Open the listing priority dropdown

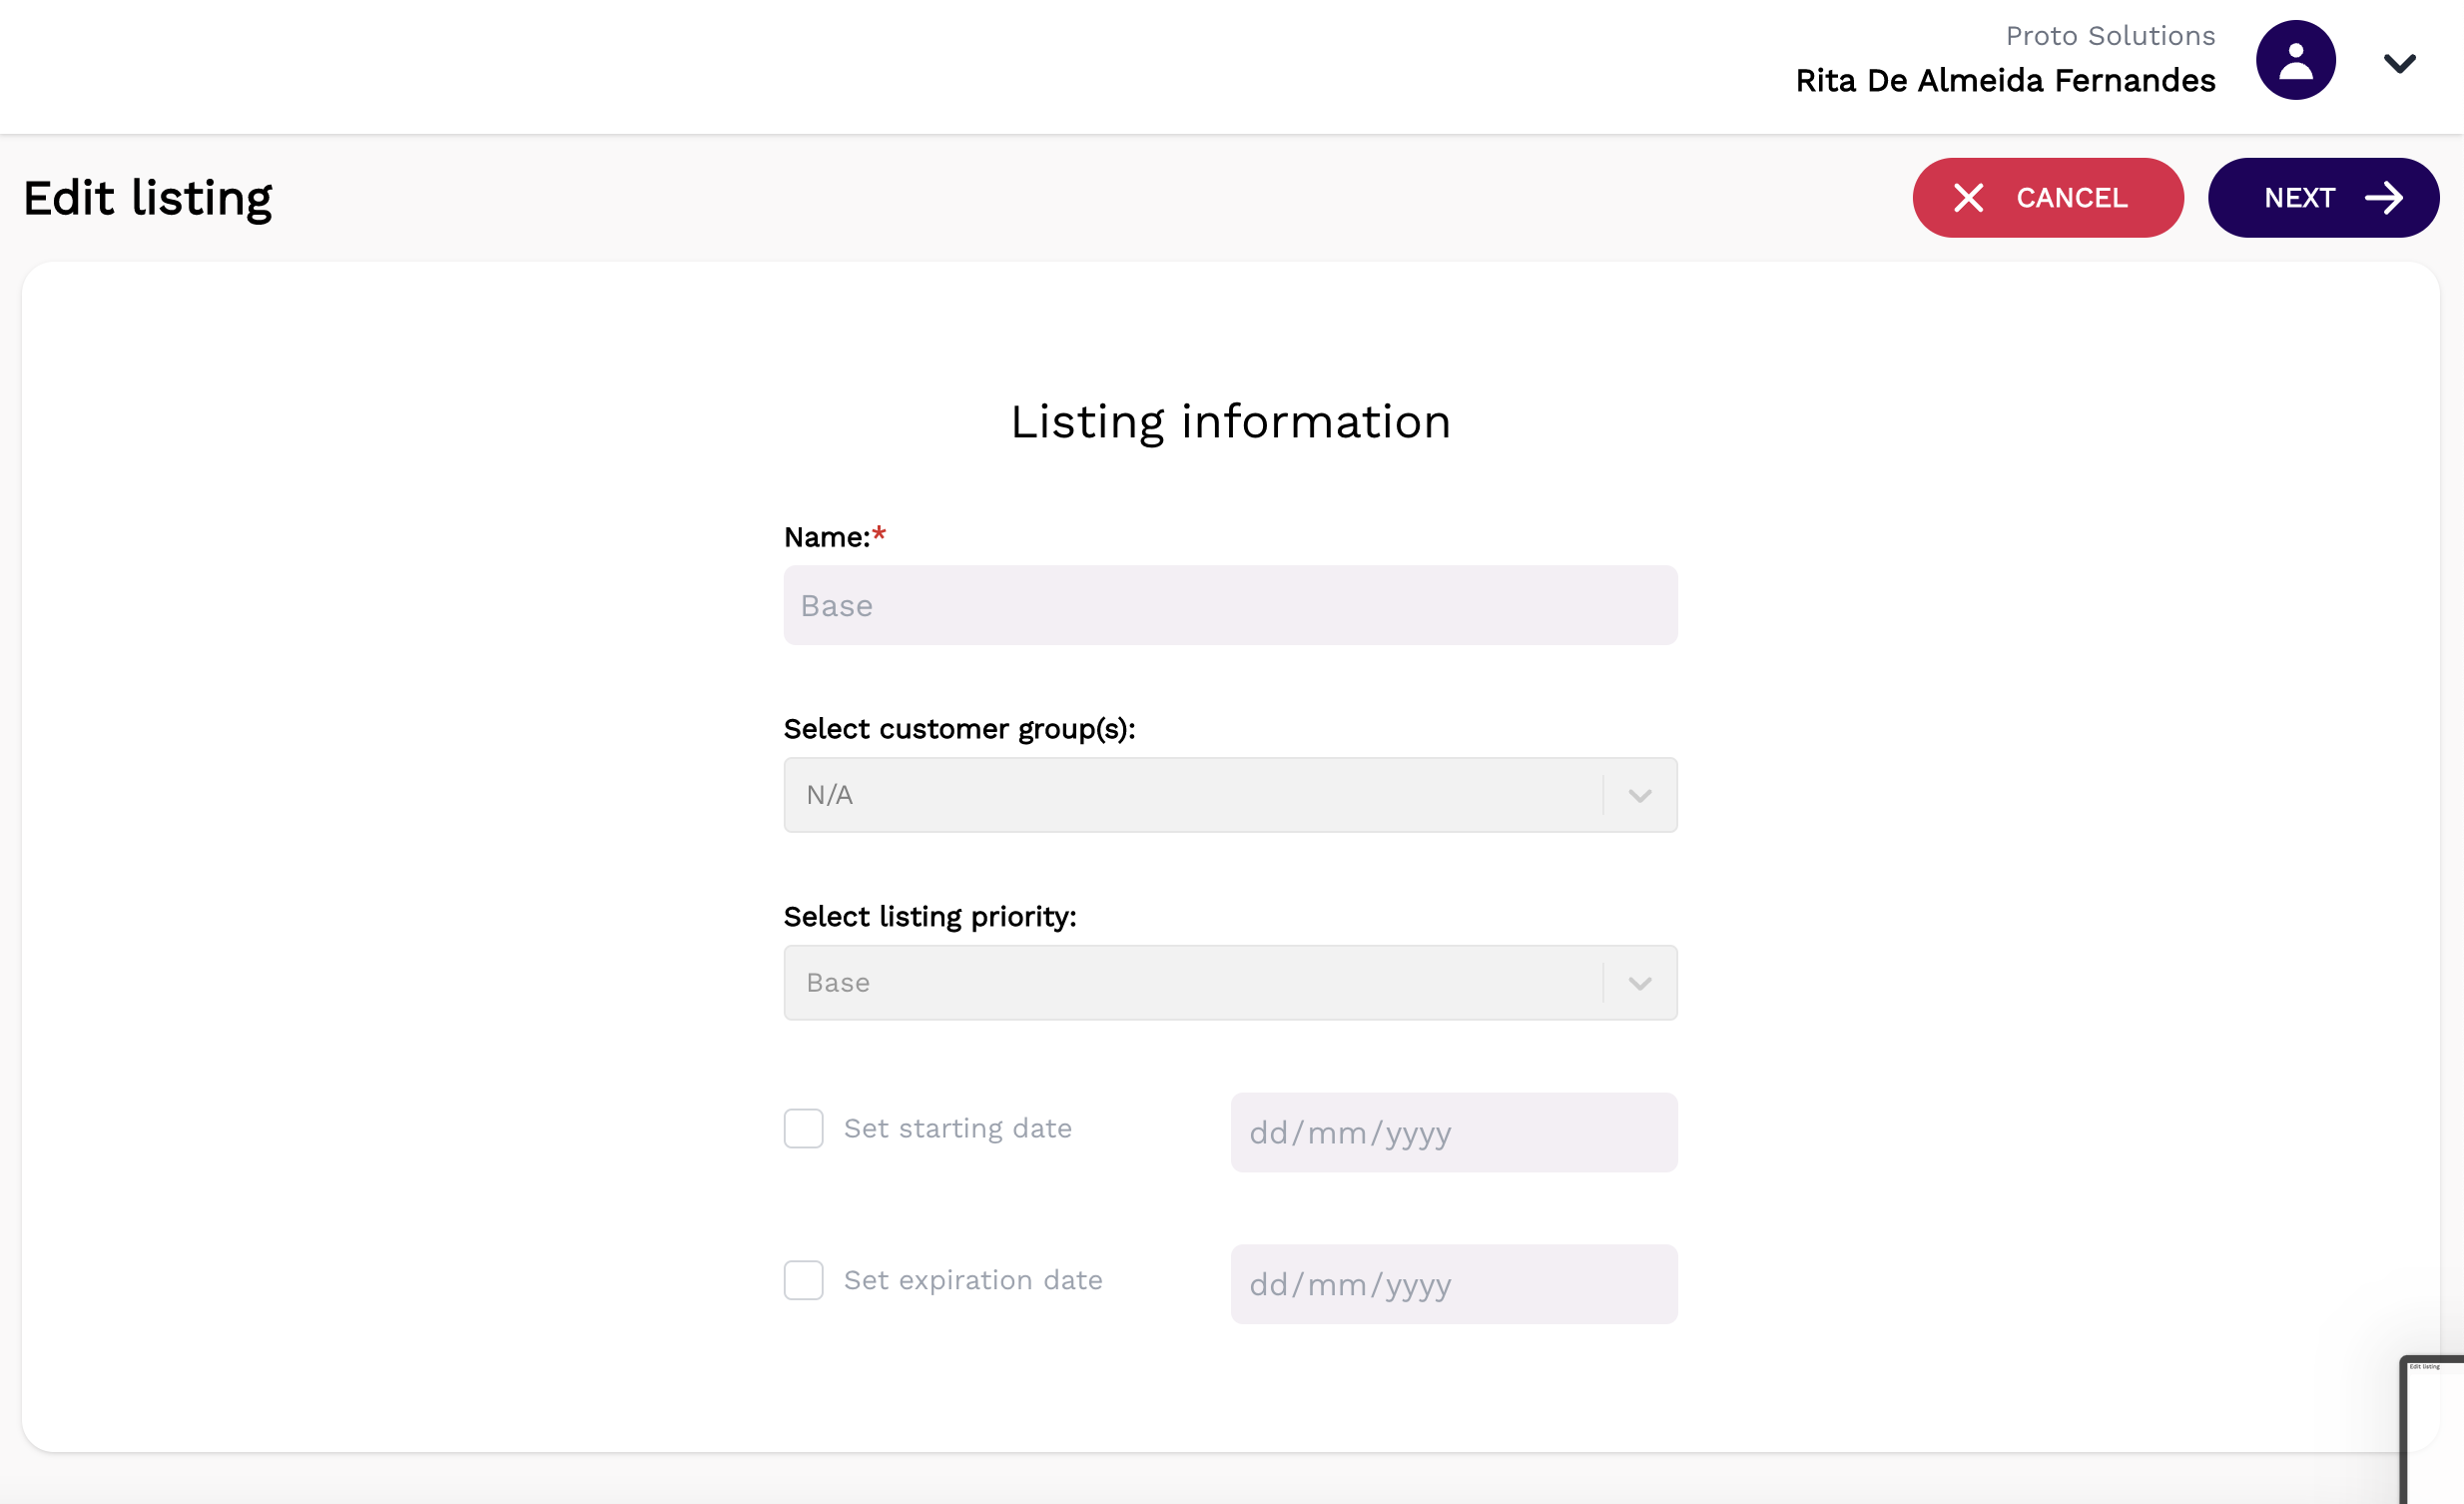[x=1230, y=983]
